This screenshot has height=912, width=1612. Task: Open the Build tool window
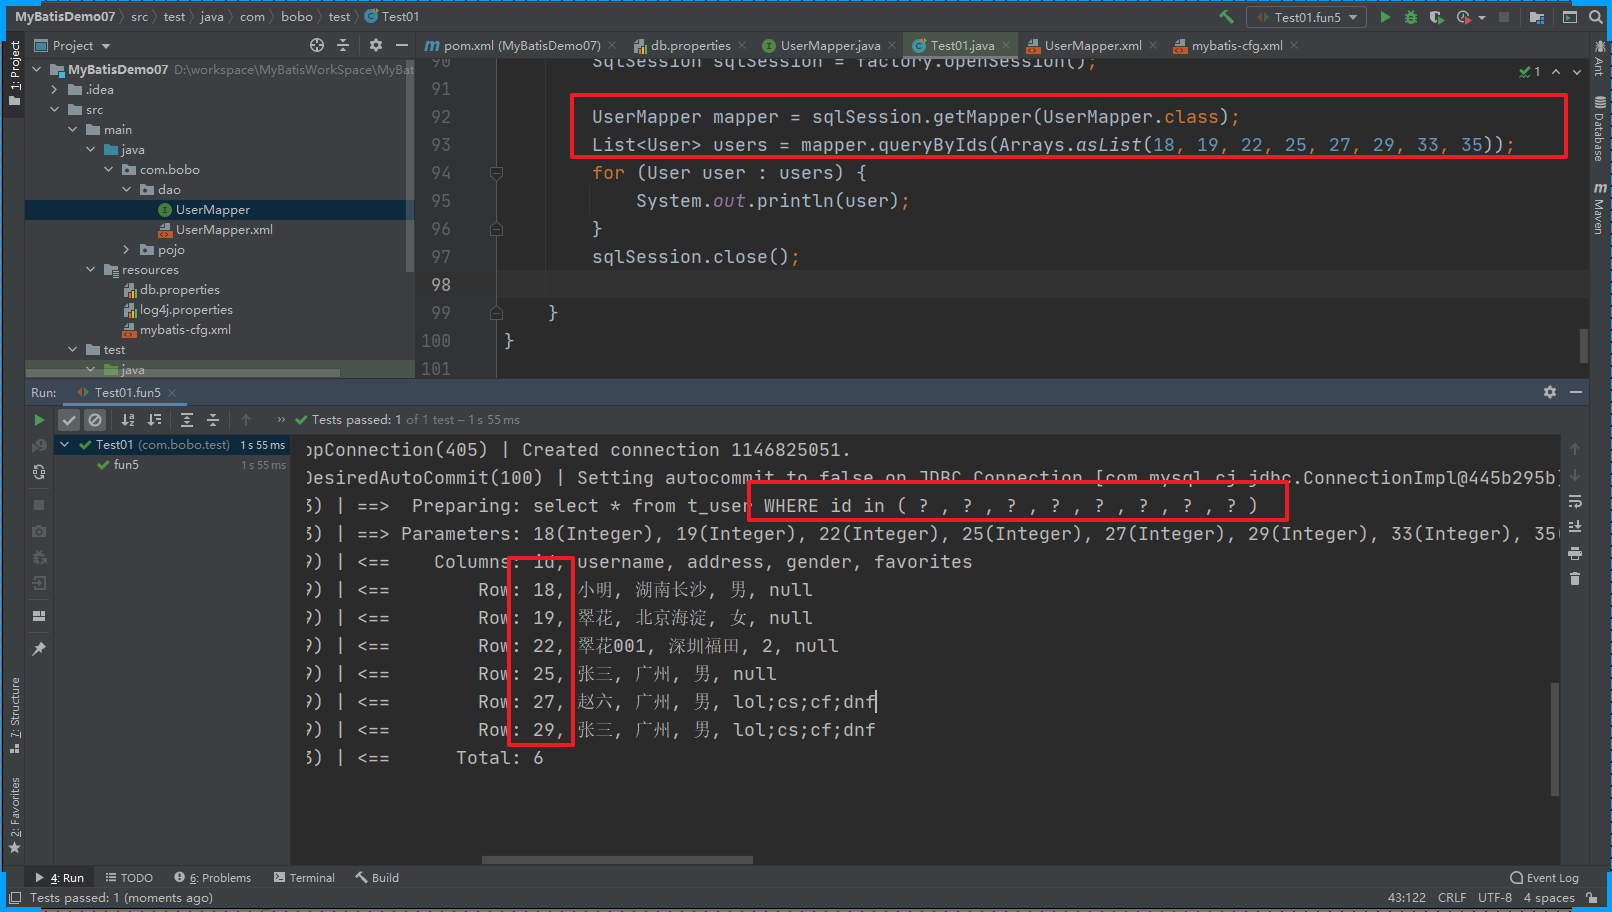[x=377, y=878]
